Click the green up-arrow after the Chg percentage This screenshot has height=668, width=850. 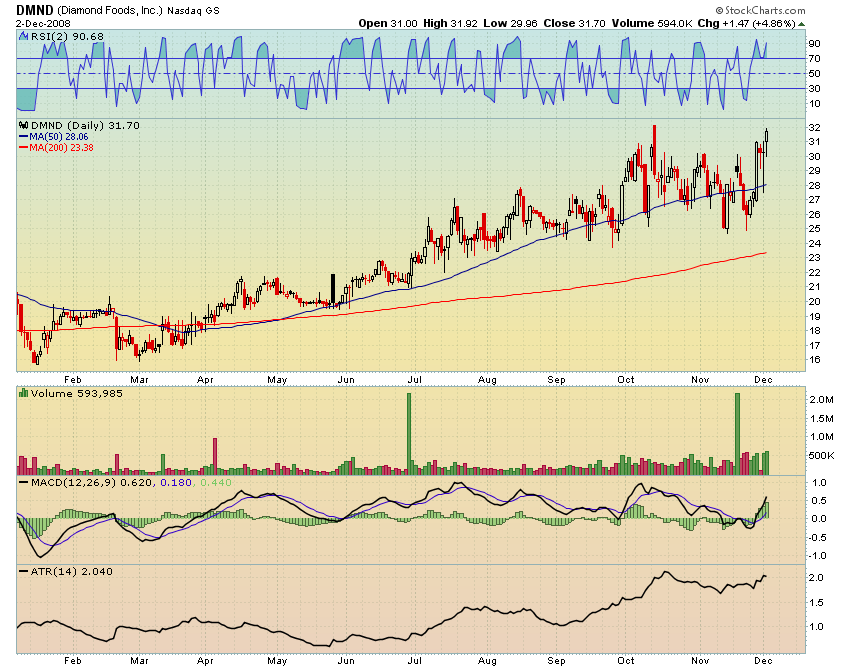(801, 24)
